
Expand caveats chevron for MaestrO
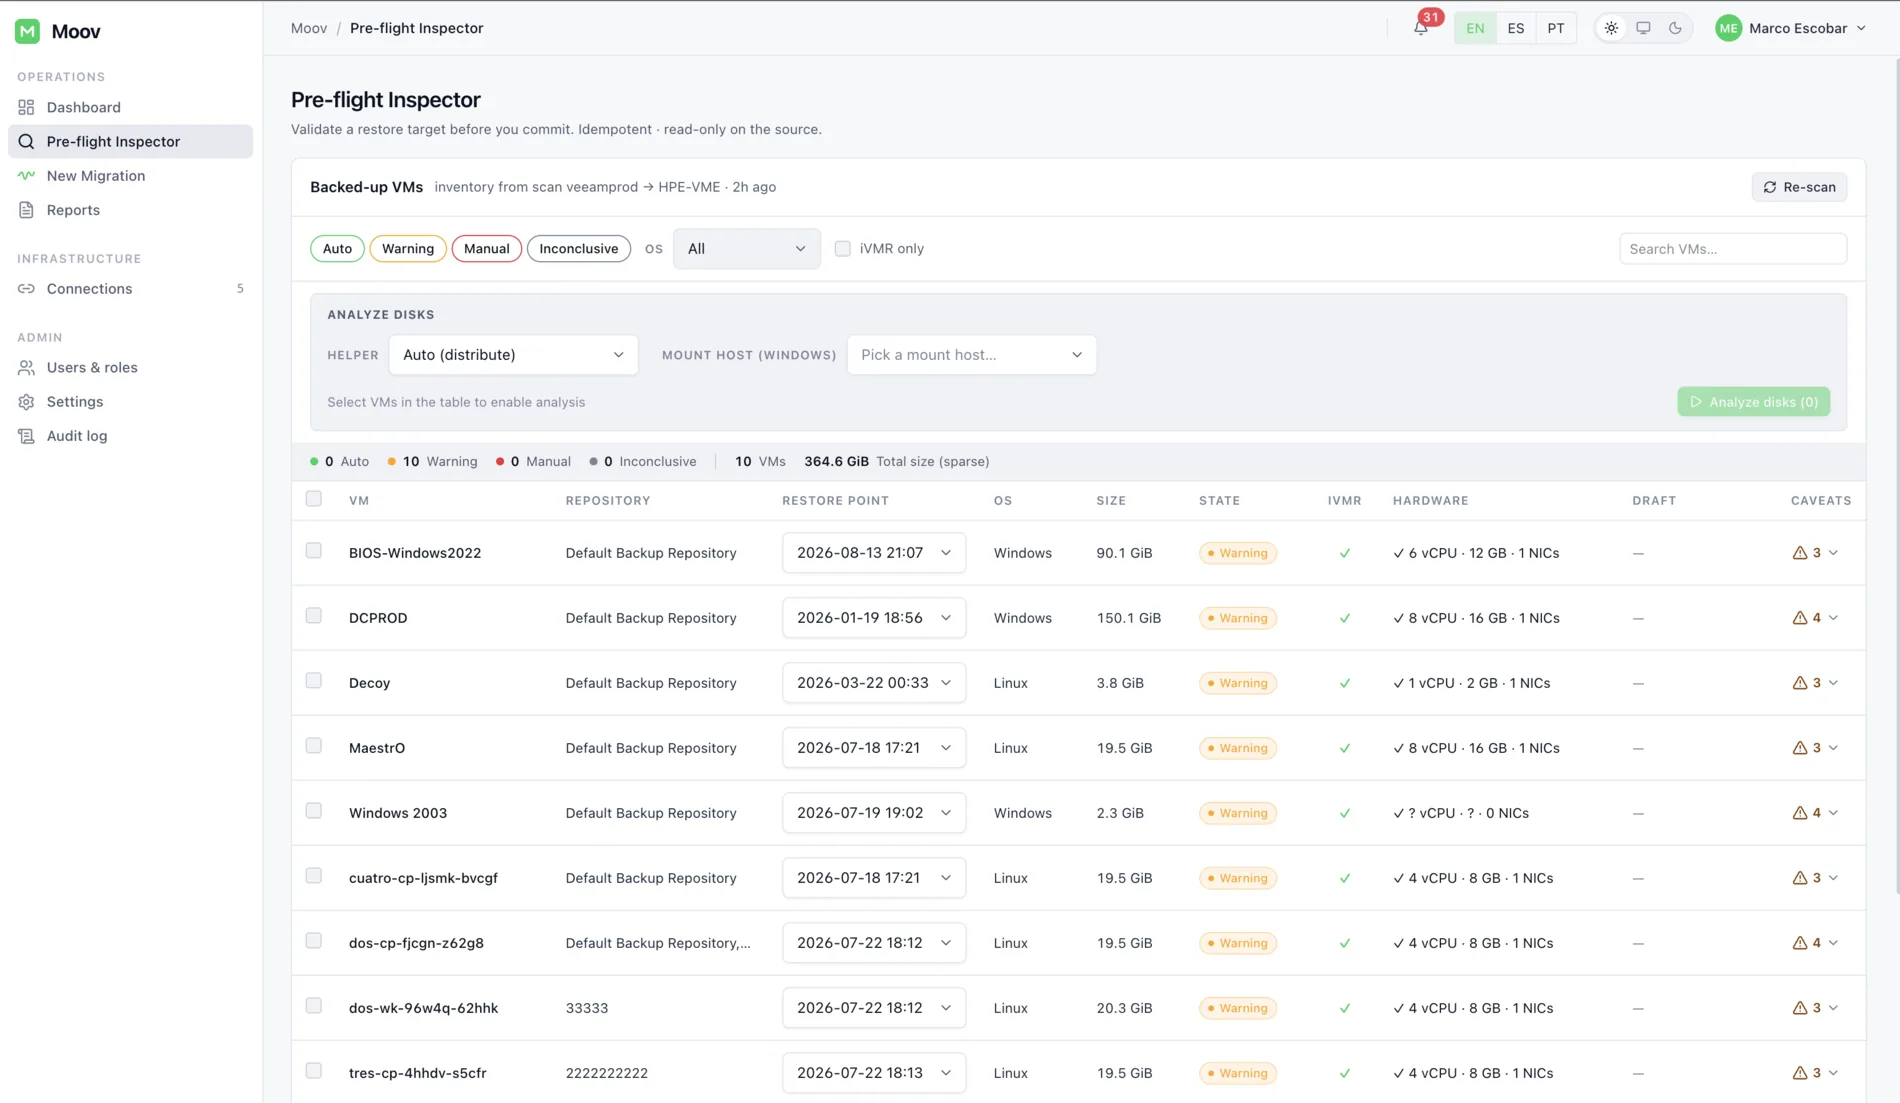1833,748
